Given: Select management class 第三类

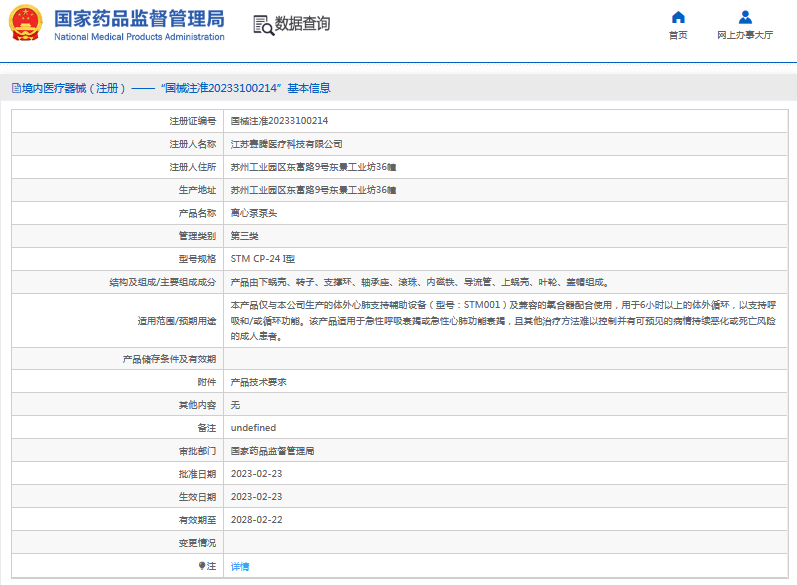Looking at the screenshot, I should tap(244, 236).
